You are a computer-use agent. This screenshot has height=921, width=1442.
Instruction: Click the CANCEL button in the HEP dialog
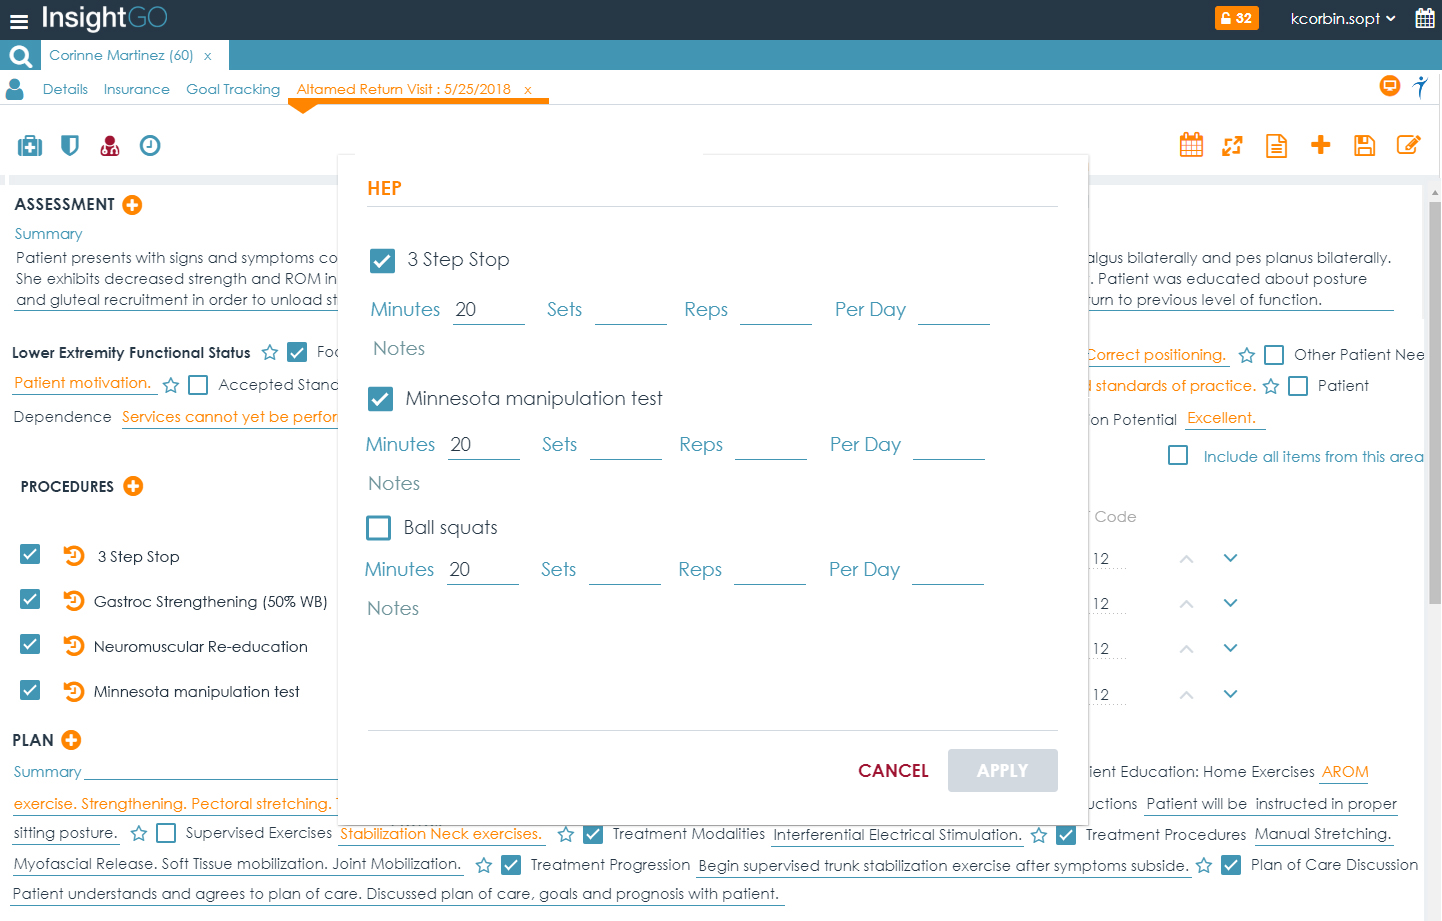pyautogui.click(x=893, y=771)
